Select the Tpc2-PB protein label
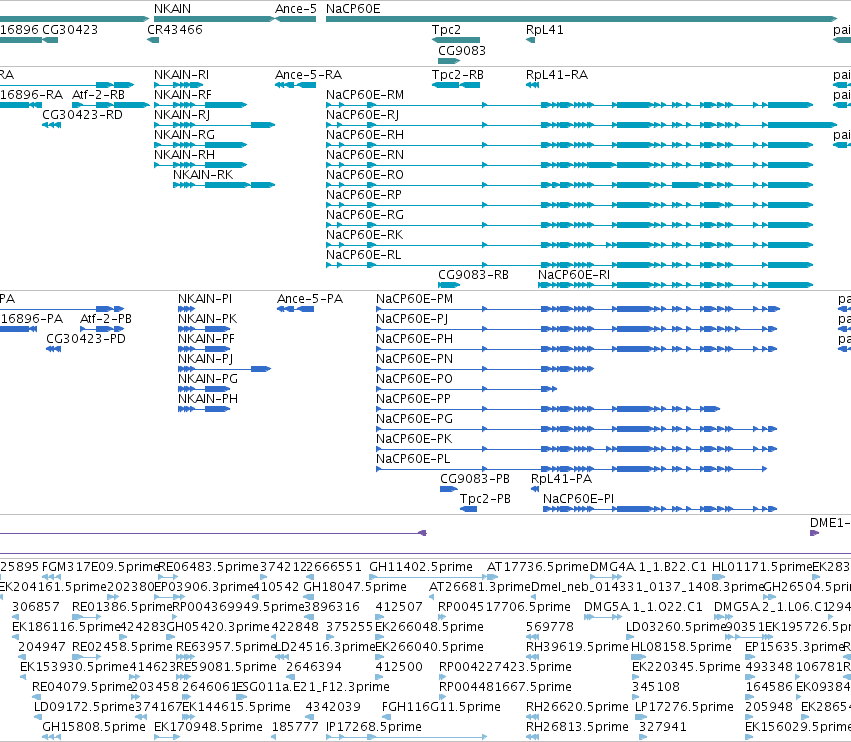Screen dimensions: 851x742 (485, 498)
